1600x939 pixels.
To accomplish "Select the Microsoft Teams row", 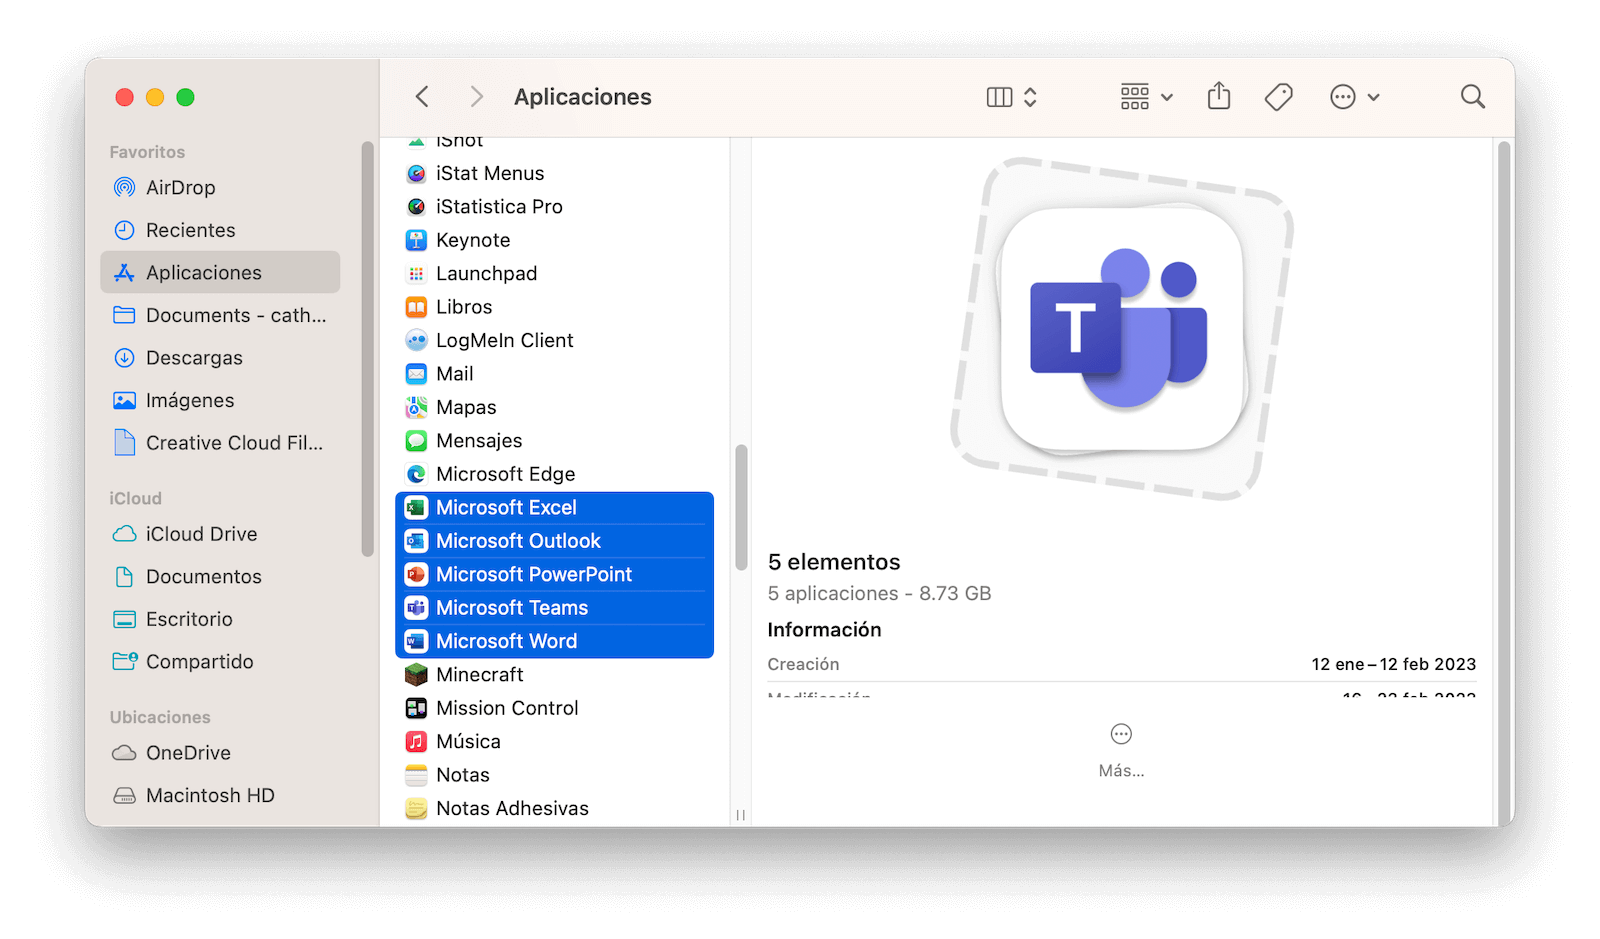I will 555,608.
